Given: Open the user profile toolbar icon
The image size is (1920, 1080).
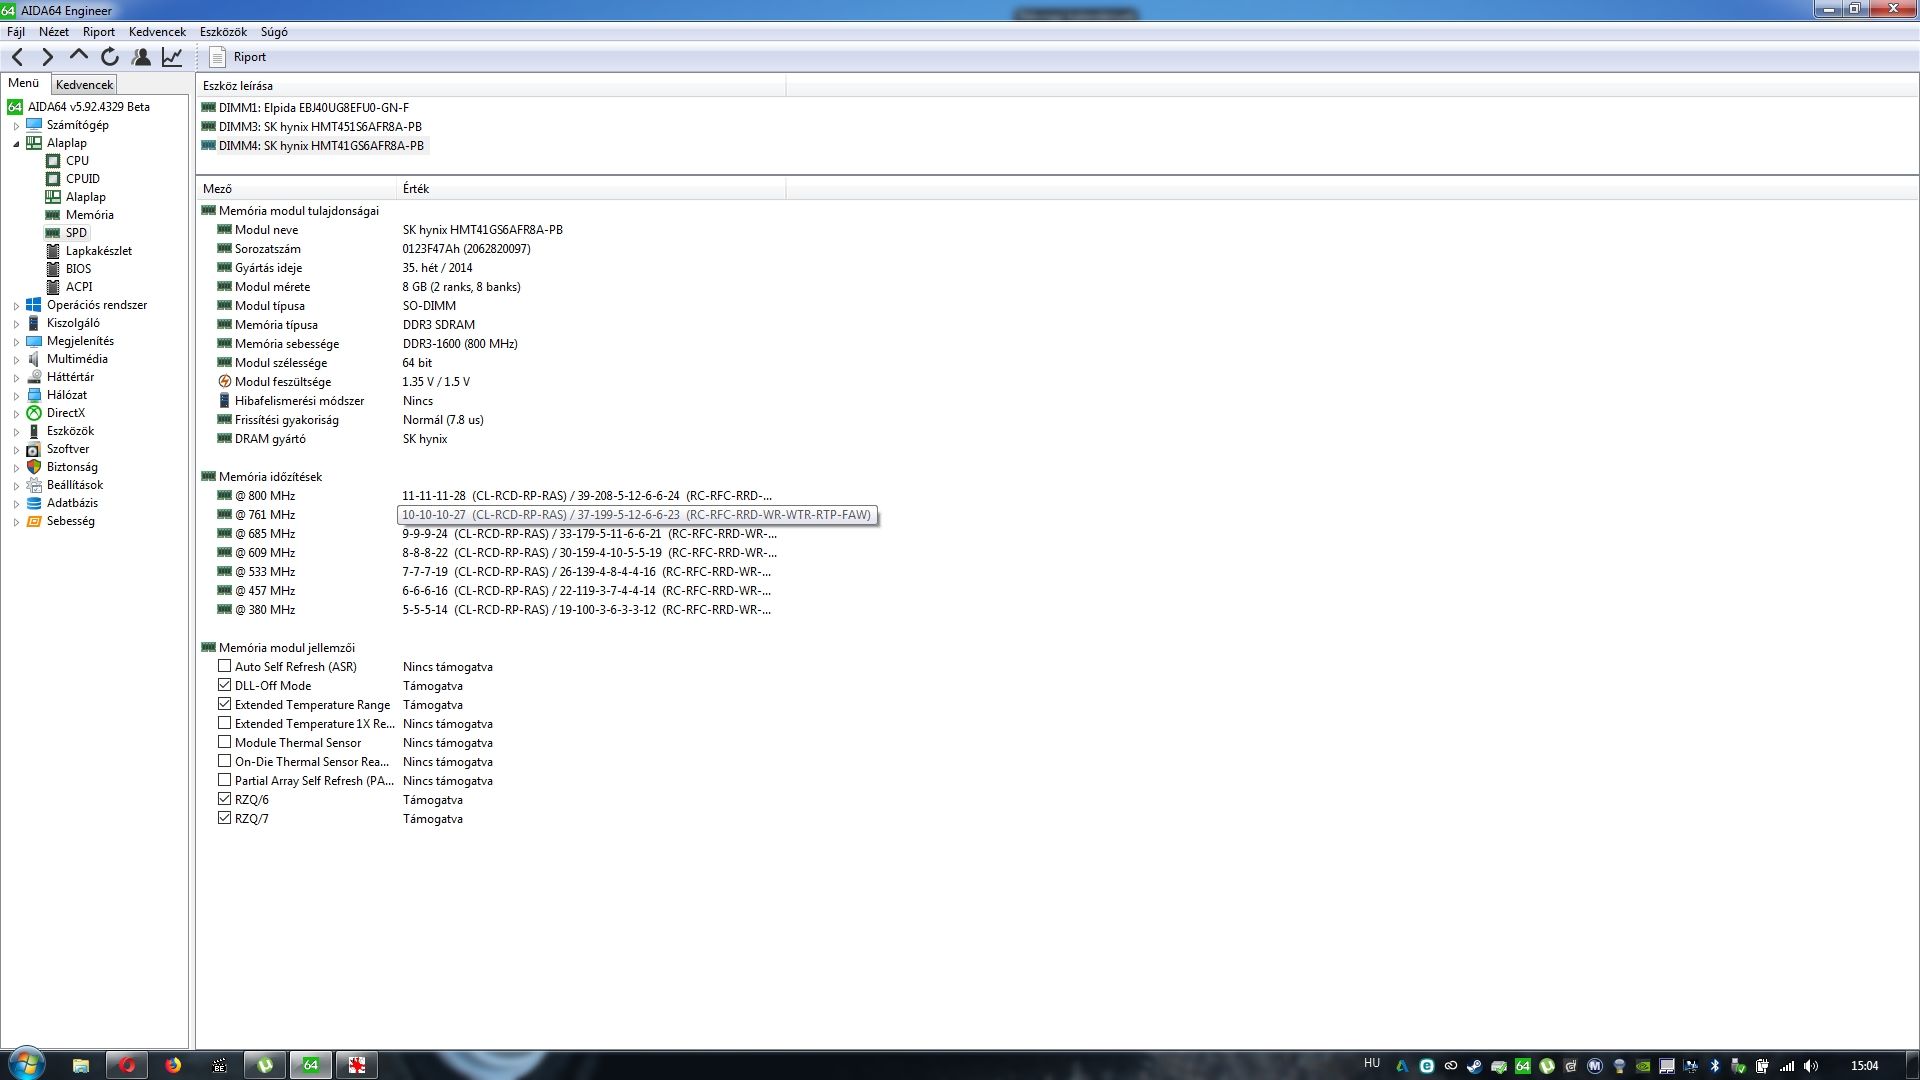Looking at the screenshot, I should [141, 57].
